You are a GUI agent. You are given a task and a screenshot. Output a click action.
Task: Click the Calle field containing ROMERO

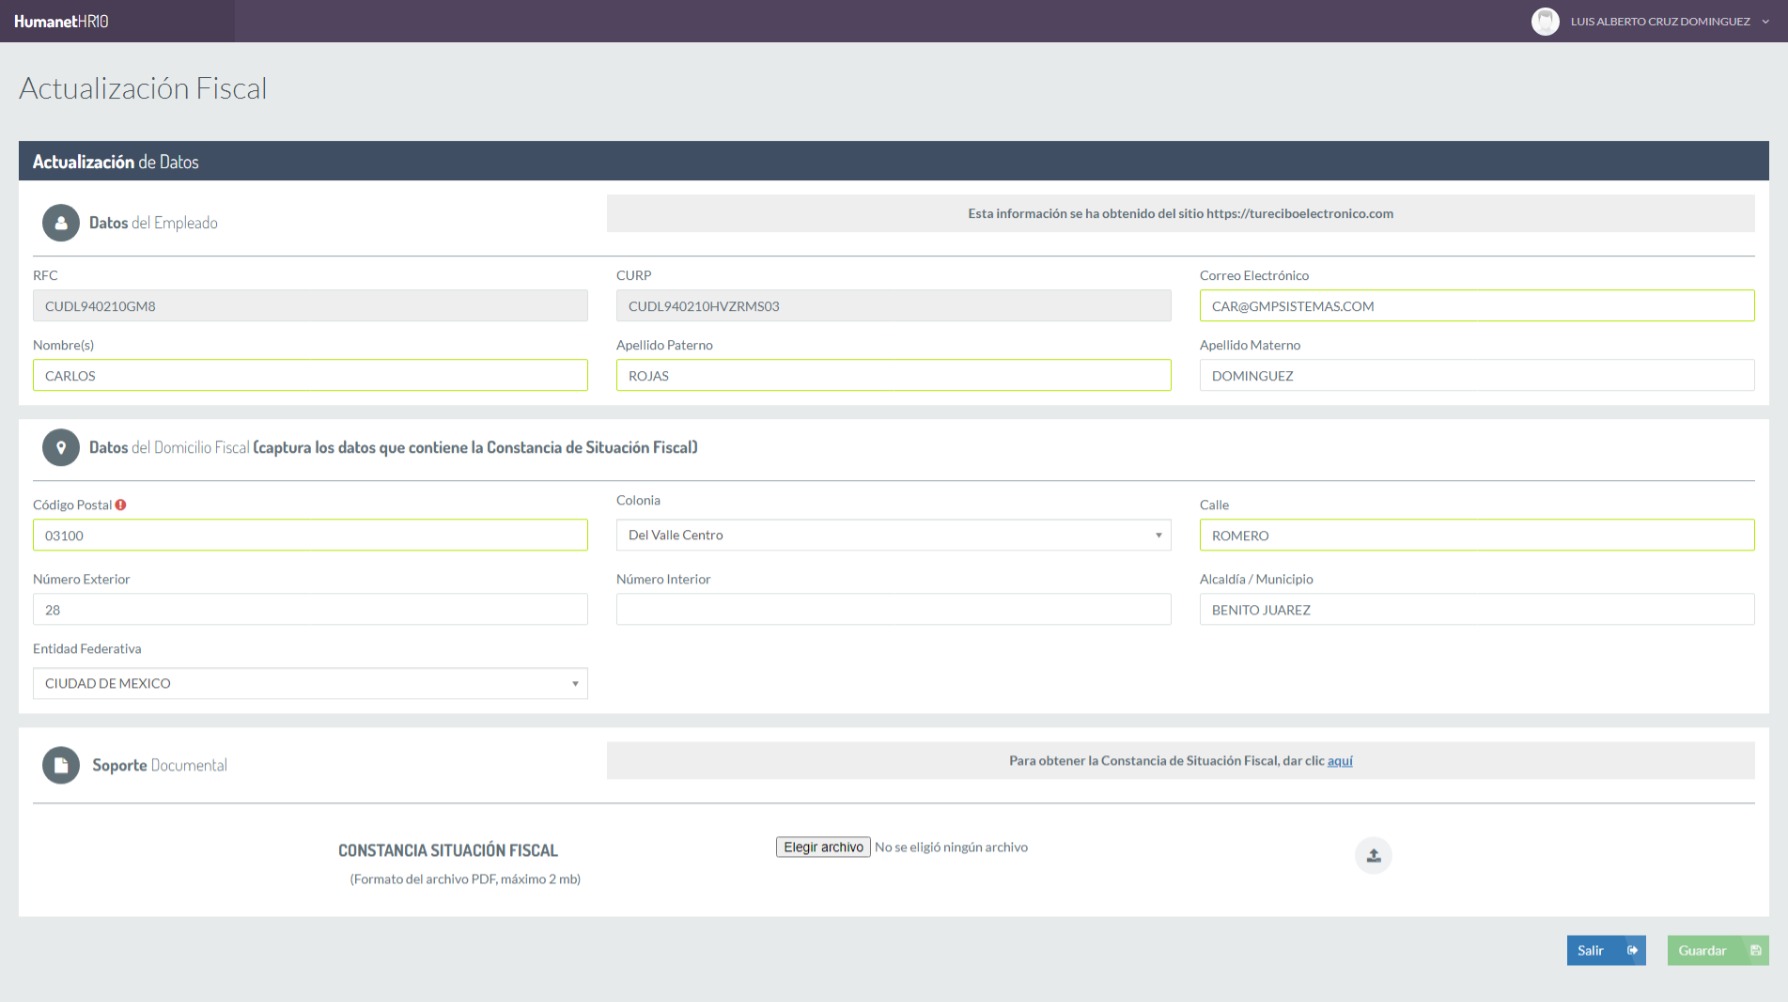click(x=1476, y=536)
